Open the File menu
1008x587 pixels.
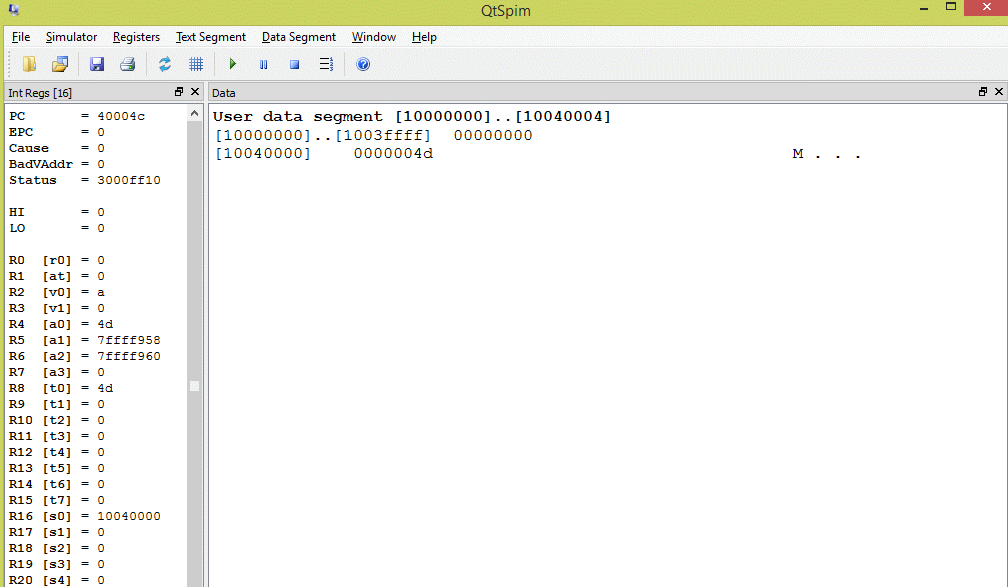click(x=21, y=37)
